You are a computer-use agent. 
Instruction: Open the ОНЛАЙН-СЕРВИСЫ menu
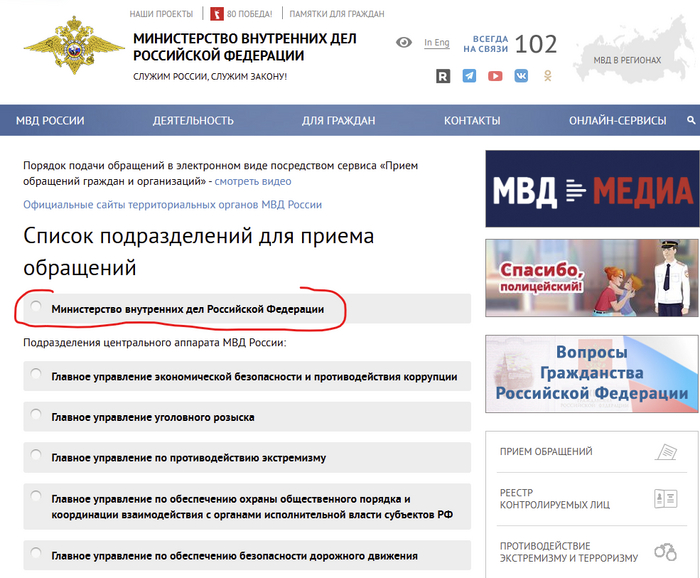[x=617, y=121]
